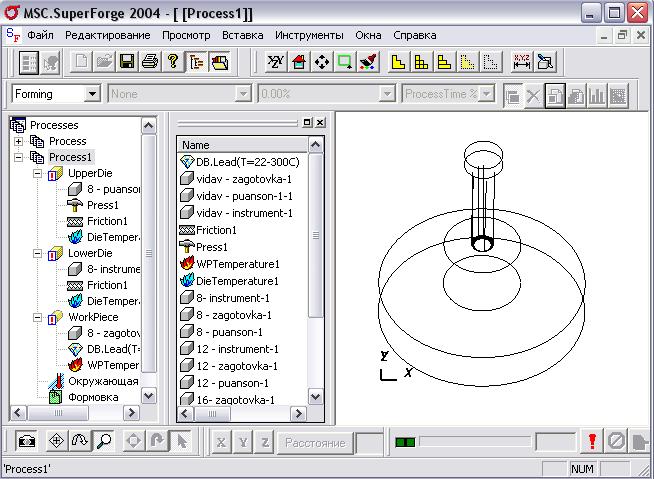
Task: Click the simulation progress bar
Action: point(475,441)
